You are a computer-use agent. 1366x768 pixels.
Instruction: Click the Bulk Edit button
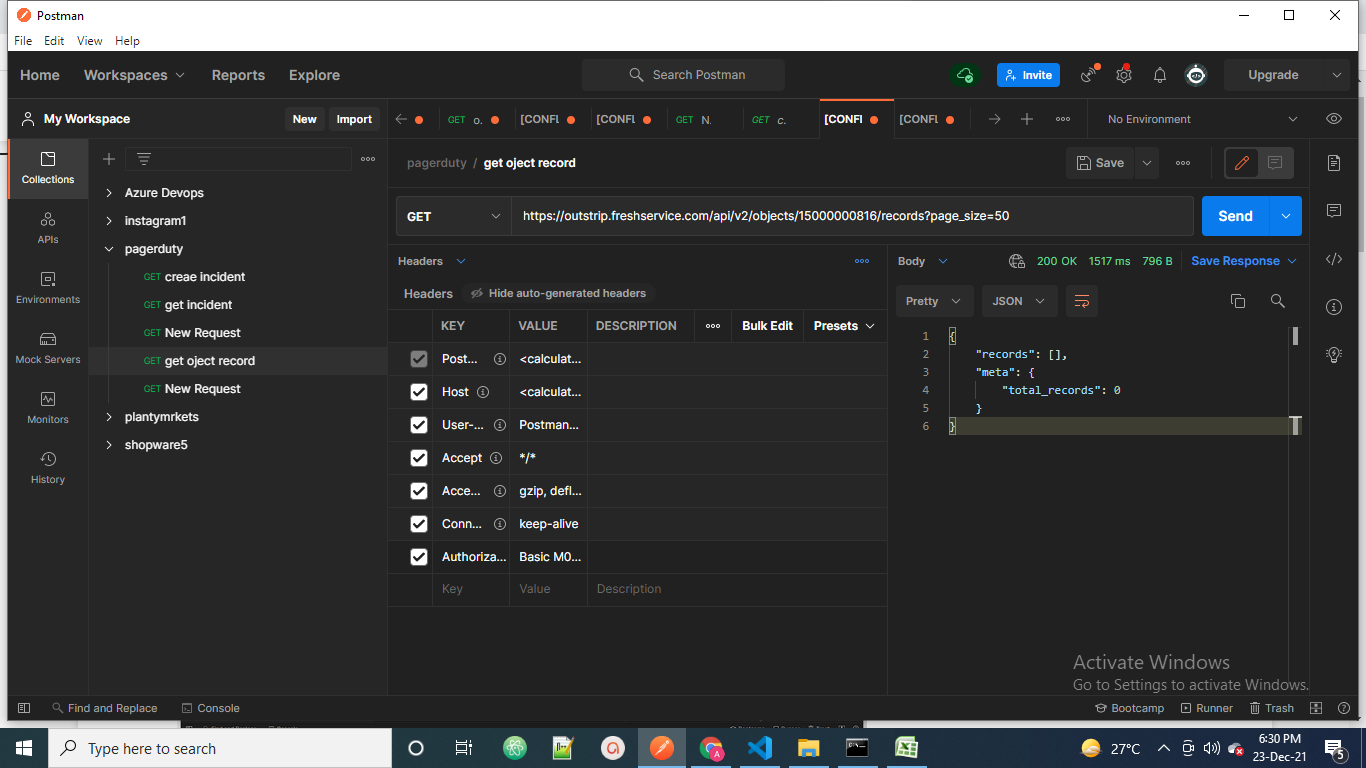click(767, 326)
